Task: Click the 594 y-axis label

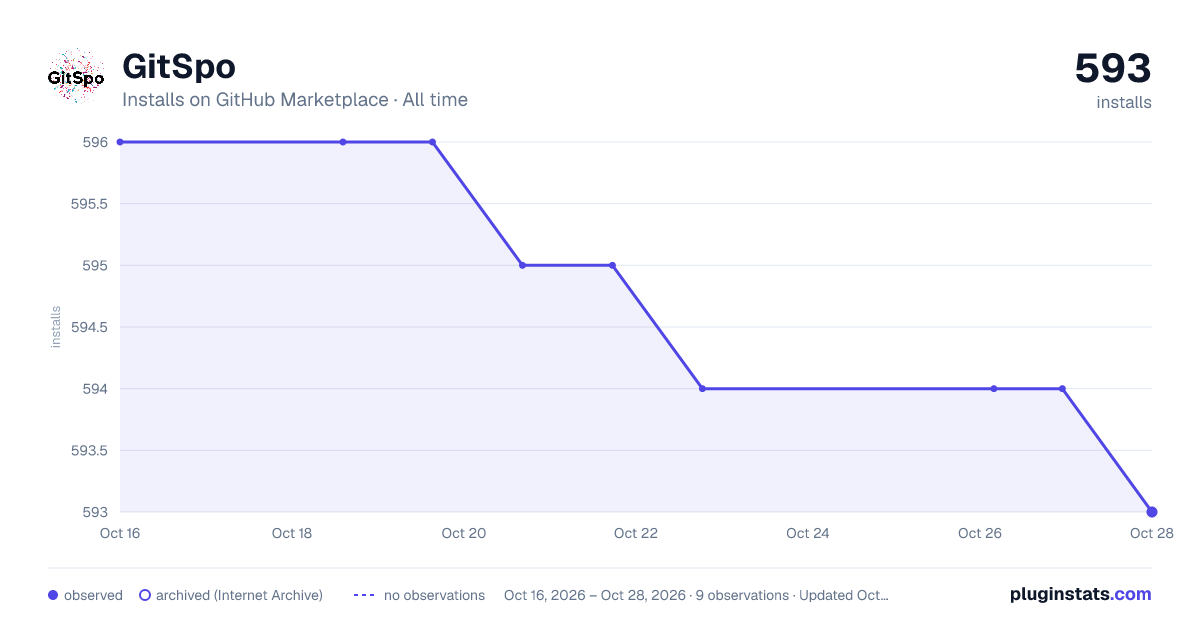Action: point(95,388)
